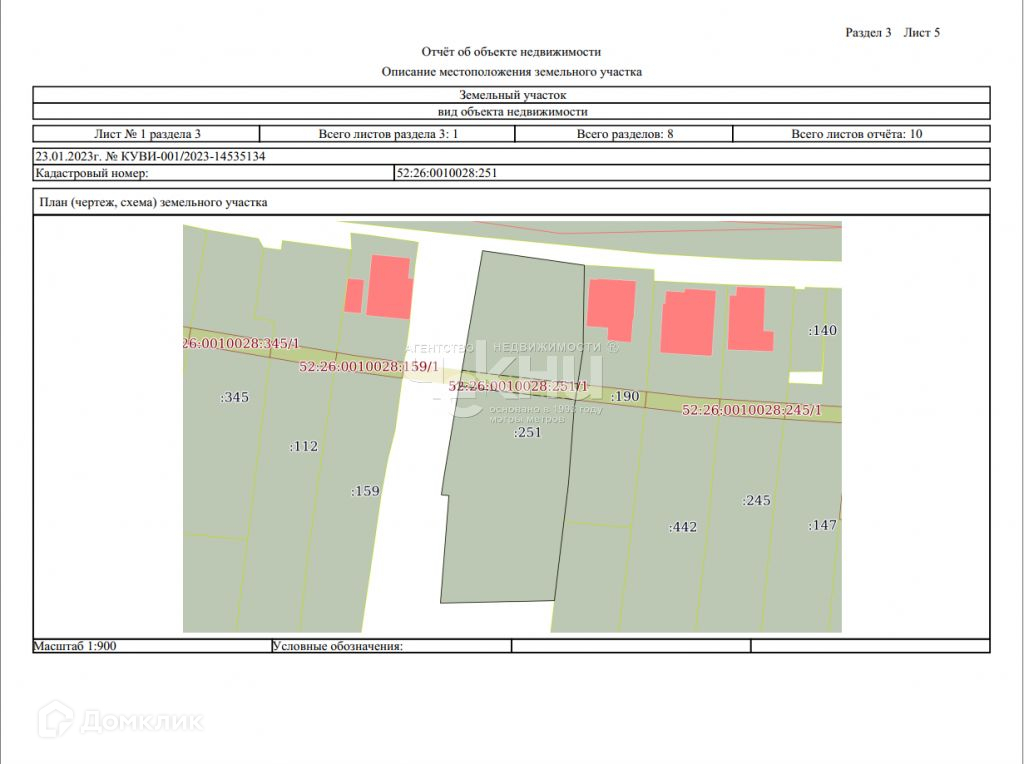Click red building above the ':190' label

[612, 309]
